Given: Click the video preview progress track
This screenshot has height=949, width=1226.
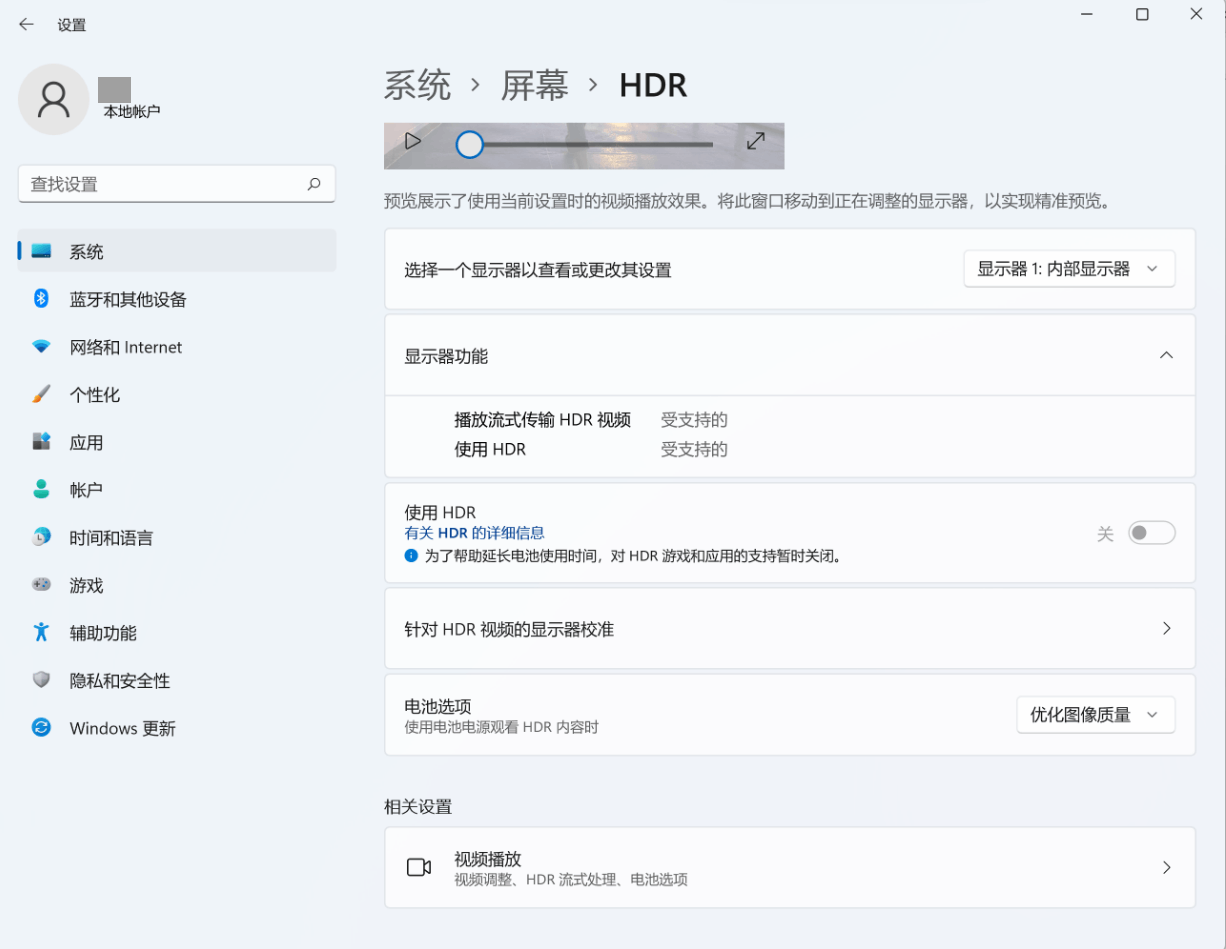Looking at the screenshot, I should [598, 145].
